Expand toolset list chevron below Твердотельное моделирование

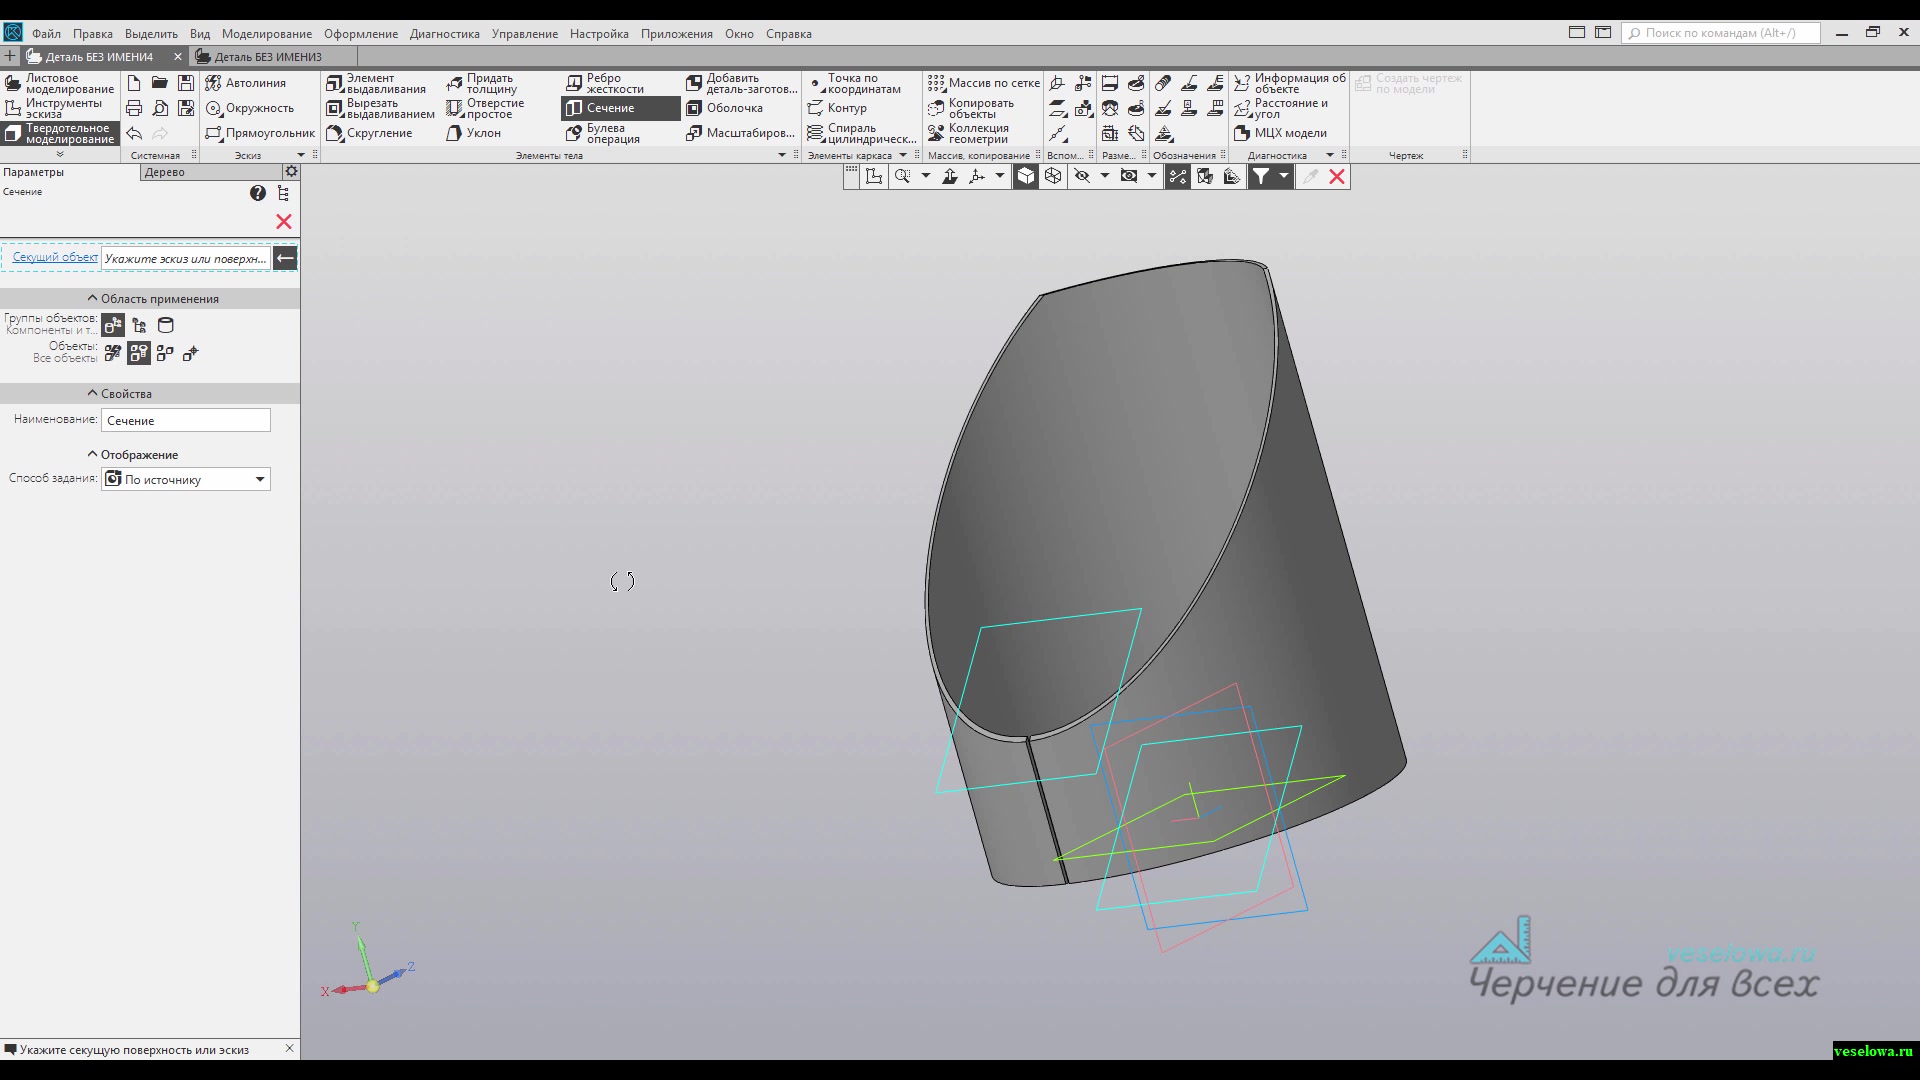(60, 155)
